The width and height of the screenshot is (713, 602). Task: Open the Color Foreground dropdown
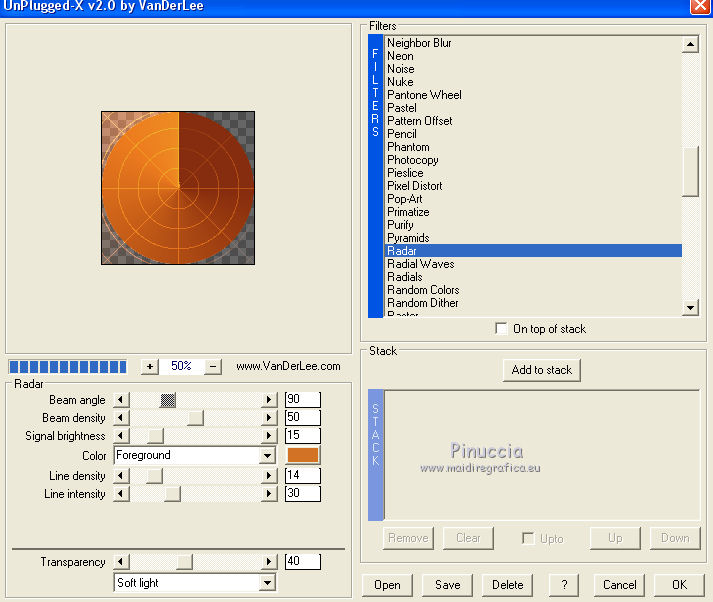click(268, 456)
